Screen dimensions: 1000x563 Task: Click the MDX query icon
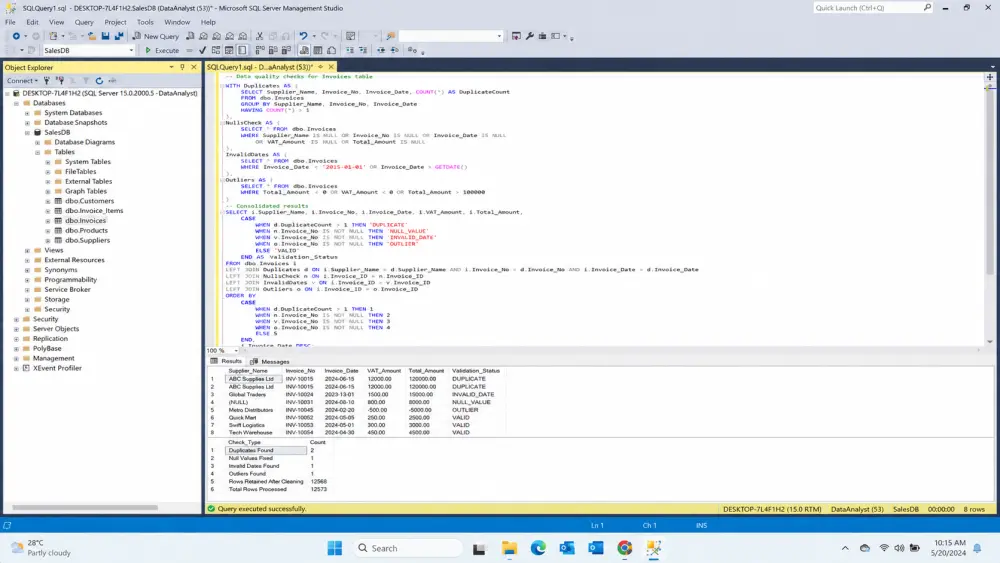click(x=203, y=36)
